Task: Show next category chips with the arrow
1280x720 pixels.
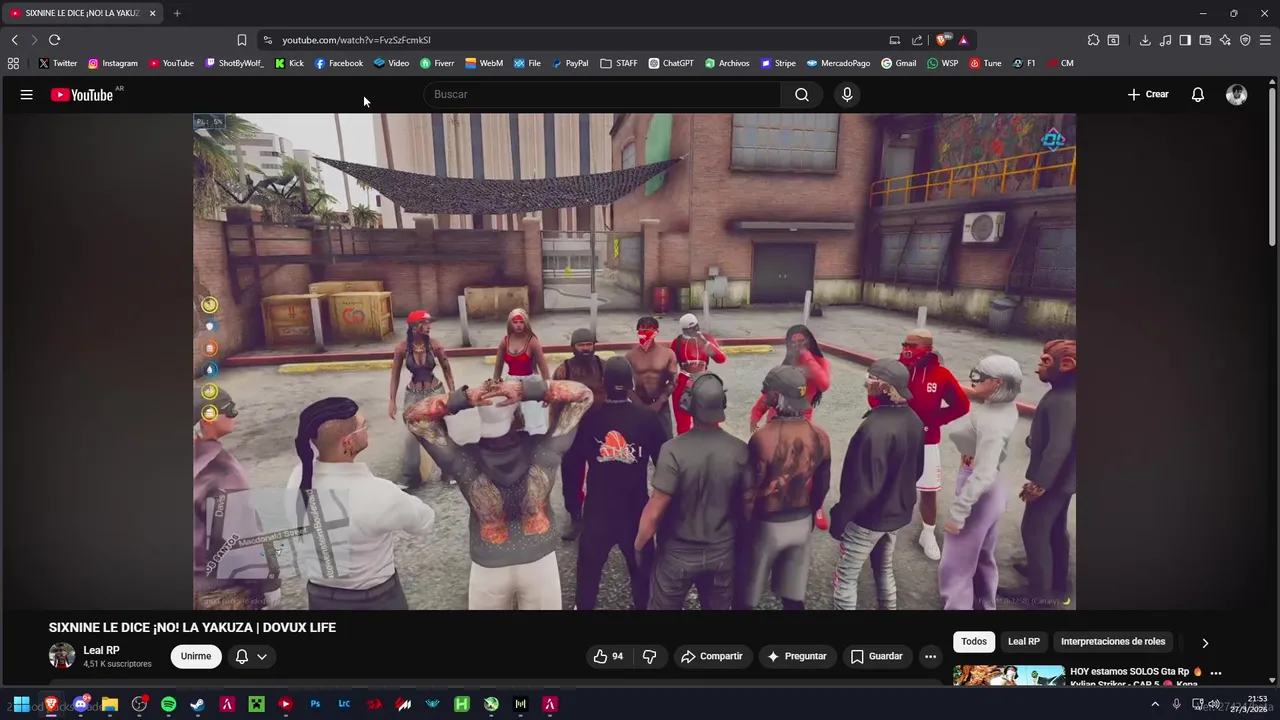Action: 1205,643
